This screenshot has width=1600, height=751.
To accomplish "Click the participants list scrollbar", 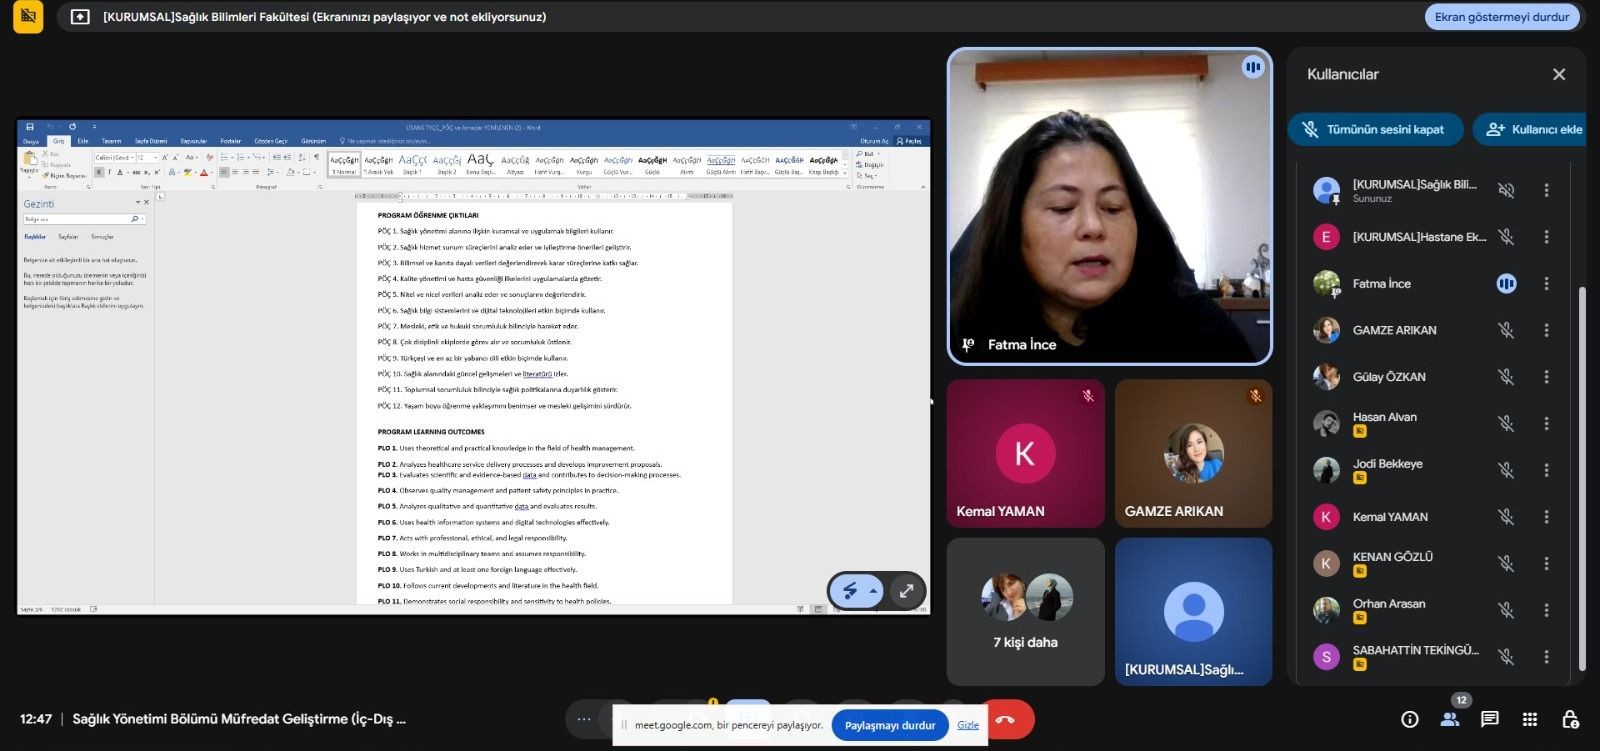I will pyautogui.click(x=1581, y=480).
